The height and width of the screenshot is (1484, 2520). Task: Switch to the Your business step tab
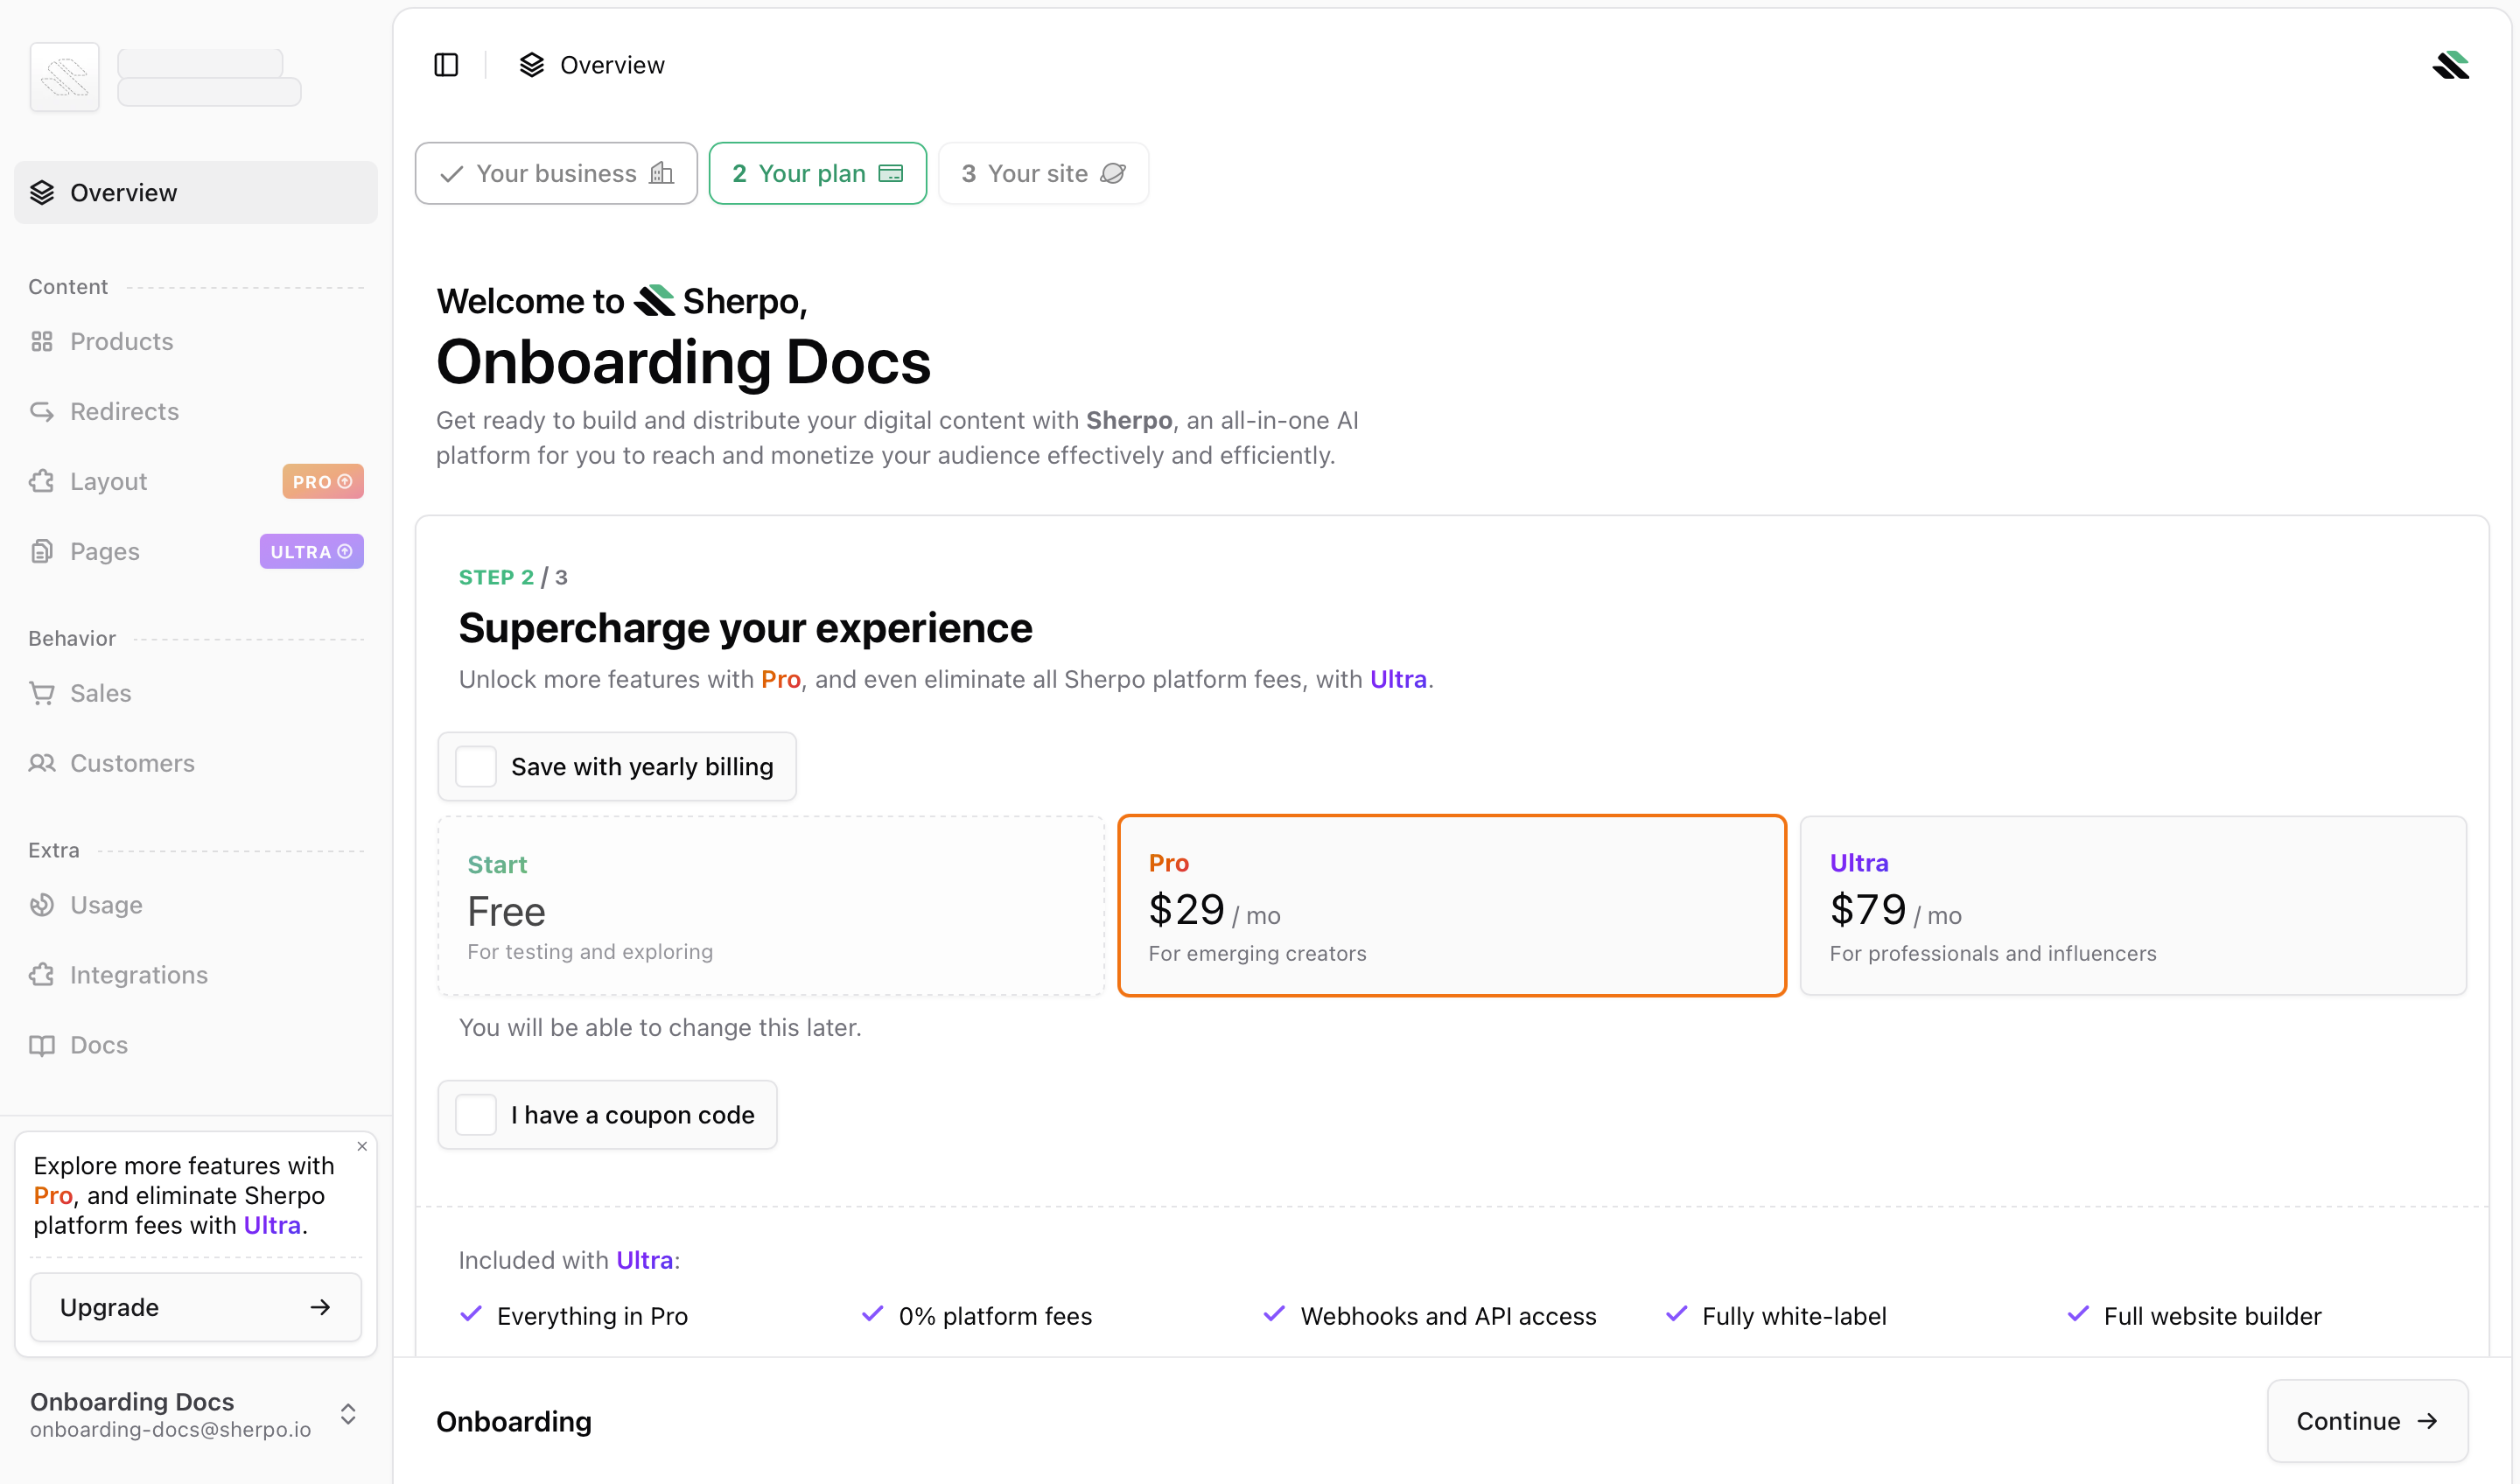tap(556, 174)
